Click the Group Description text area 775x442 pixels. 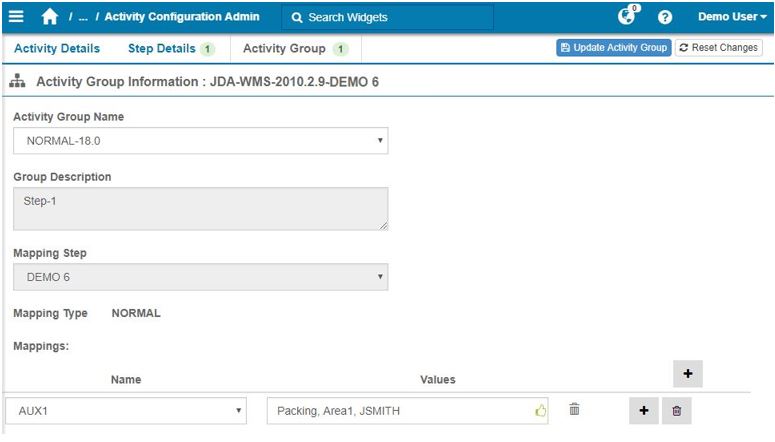200,208
